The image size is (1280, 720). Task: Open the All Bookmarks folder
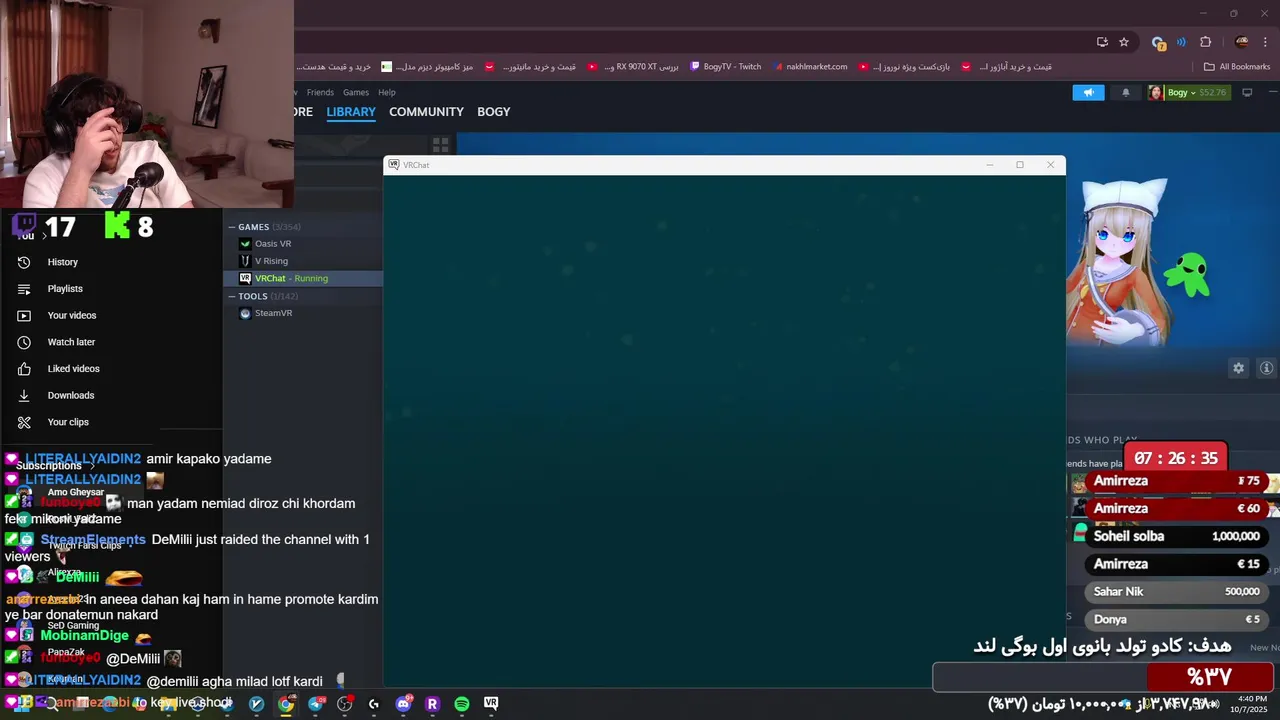[1237, 67]
